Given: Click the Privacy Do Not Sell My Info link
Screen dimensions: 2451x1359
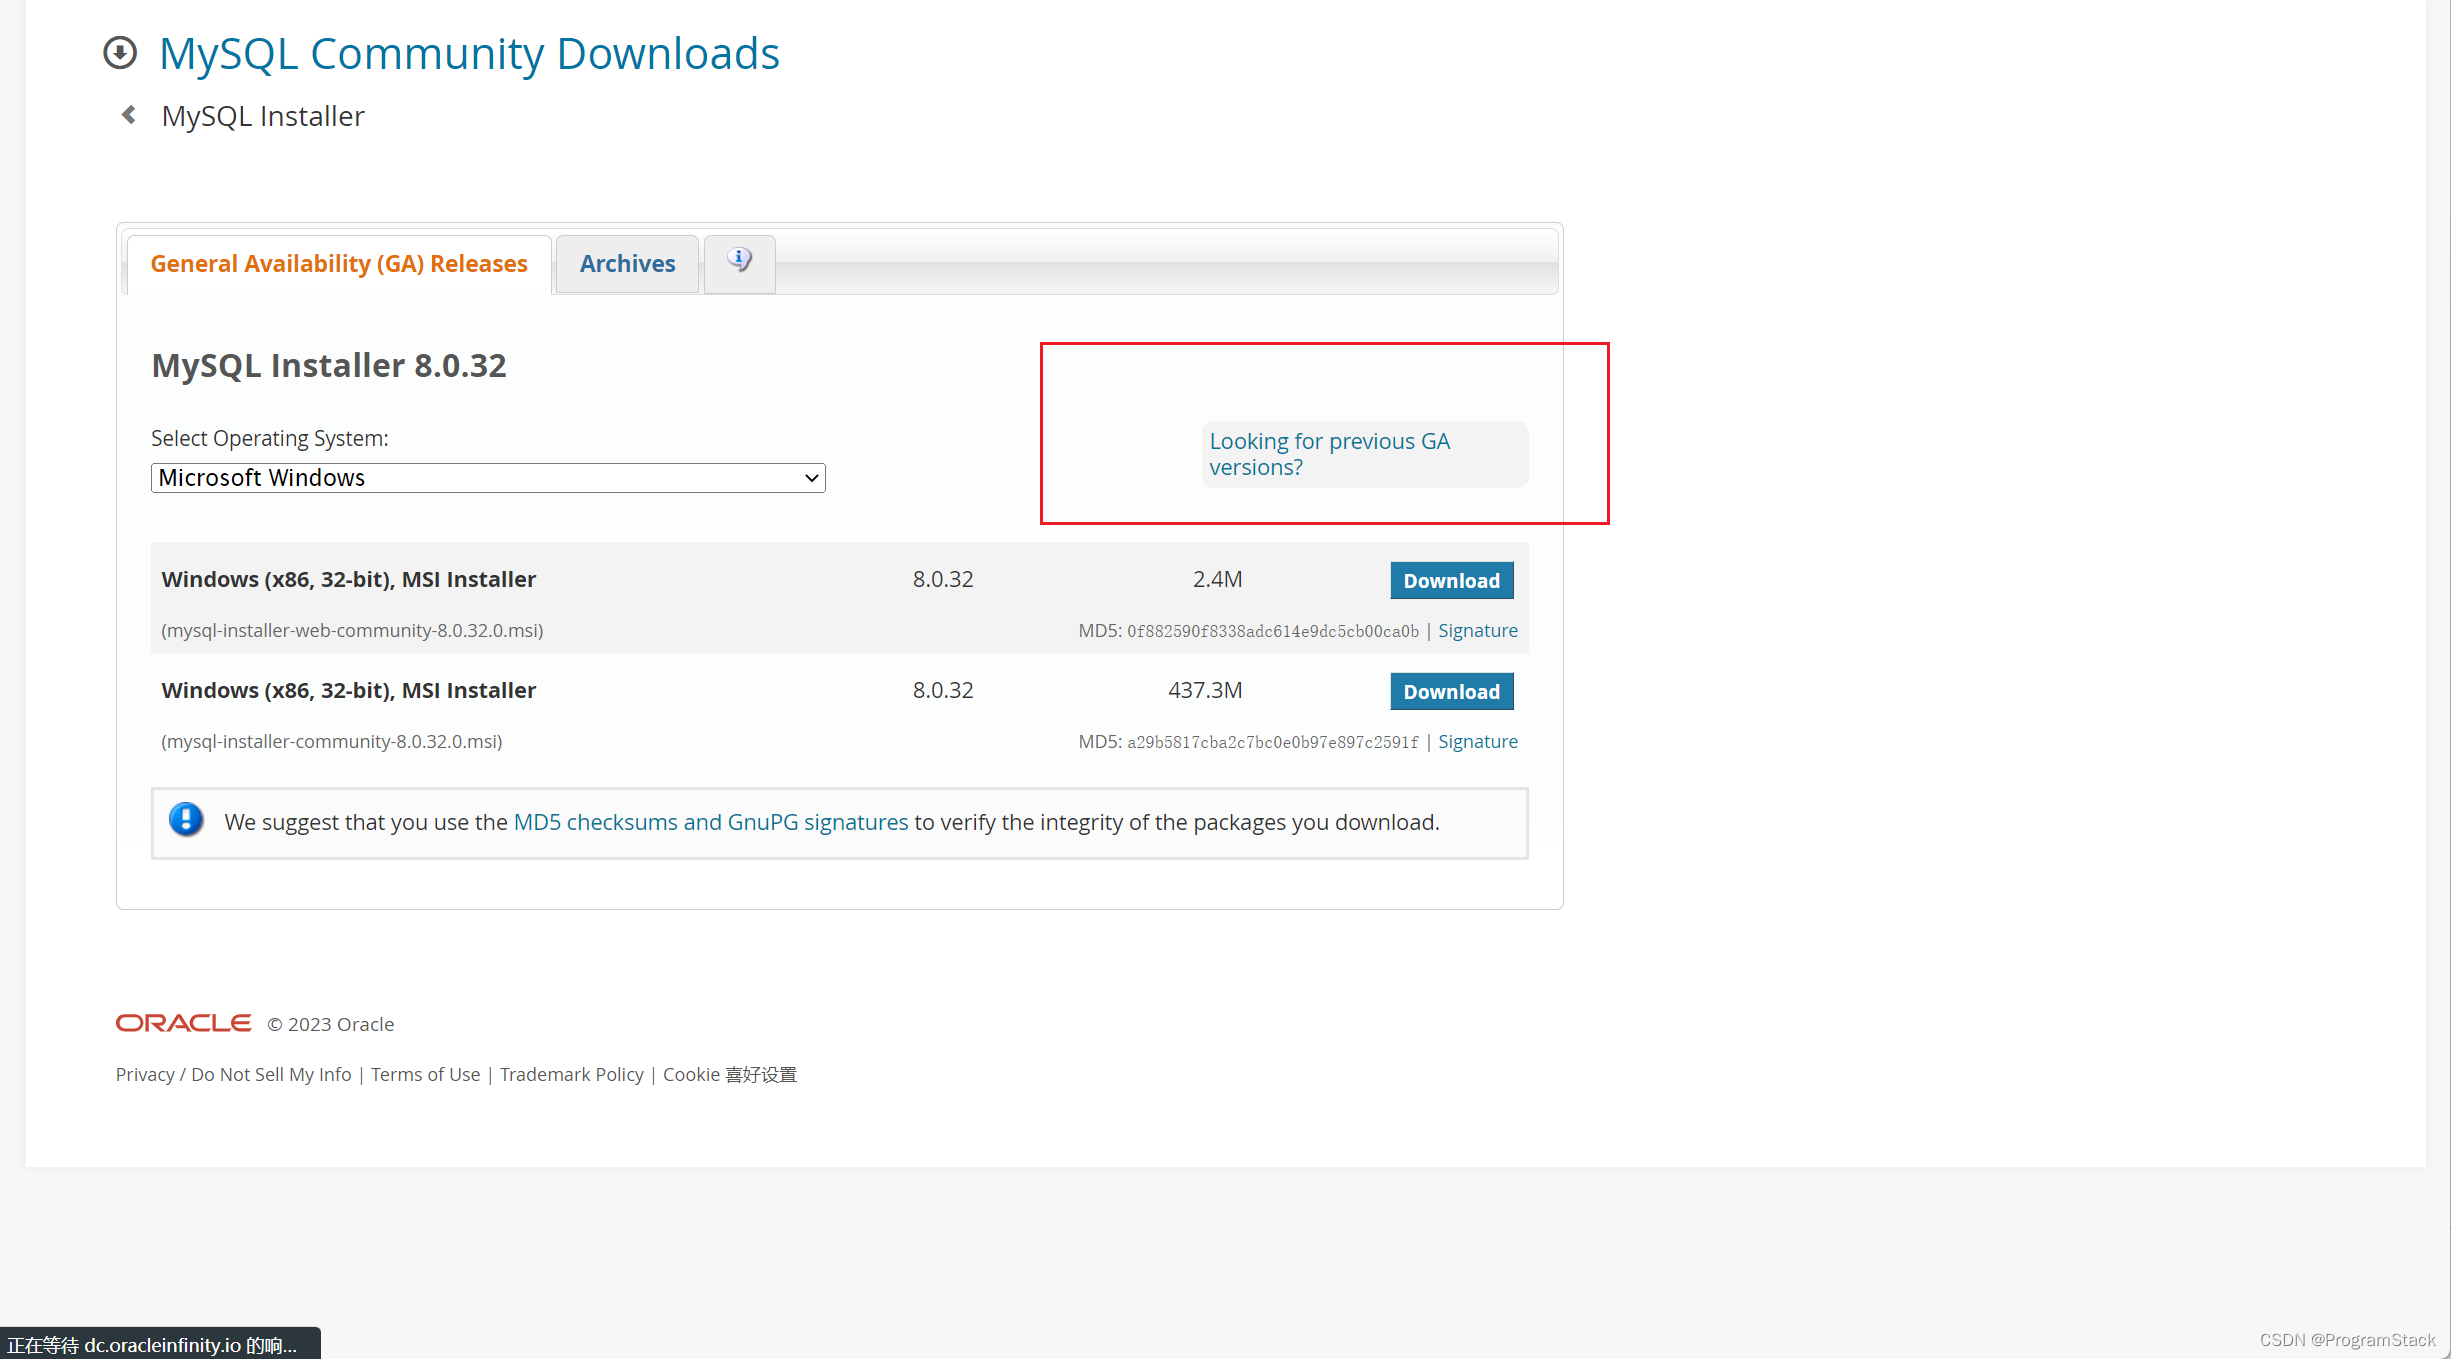Looking at the screenshot, I should tap(233, 1073).
